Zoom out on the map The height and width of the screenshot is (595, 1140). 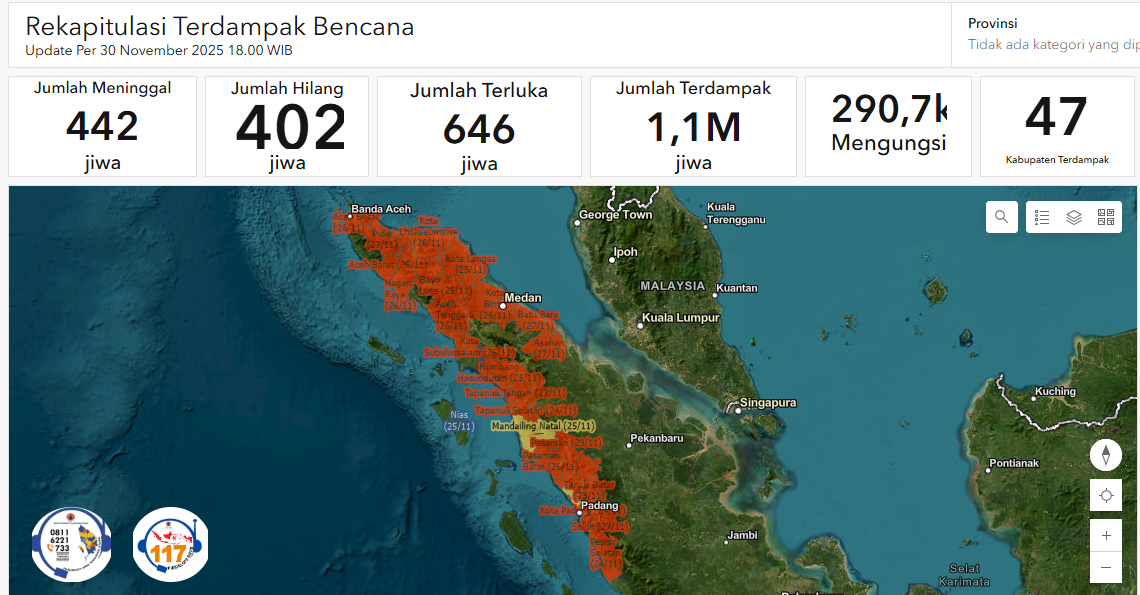point(1105,567)
